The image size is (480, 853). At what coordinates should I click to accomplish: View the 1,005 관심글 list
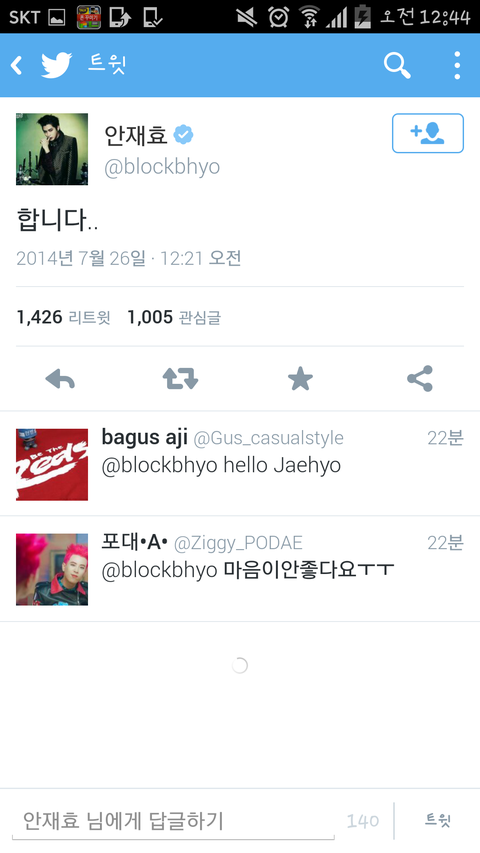(174, 317)
